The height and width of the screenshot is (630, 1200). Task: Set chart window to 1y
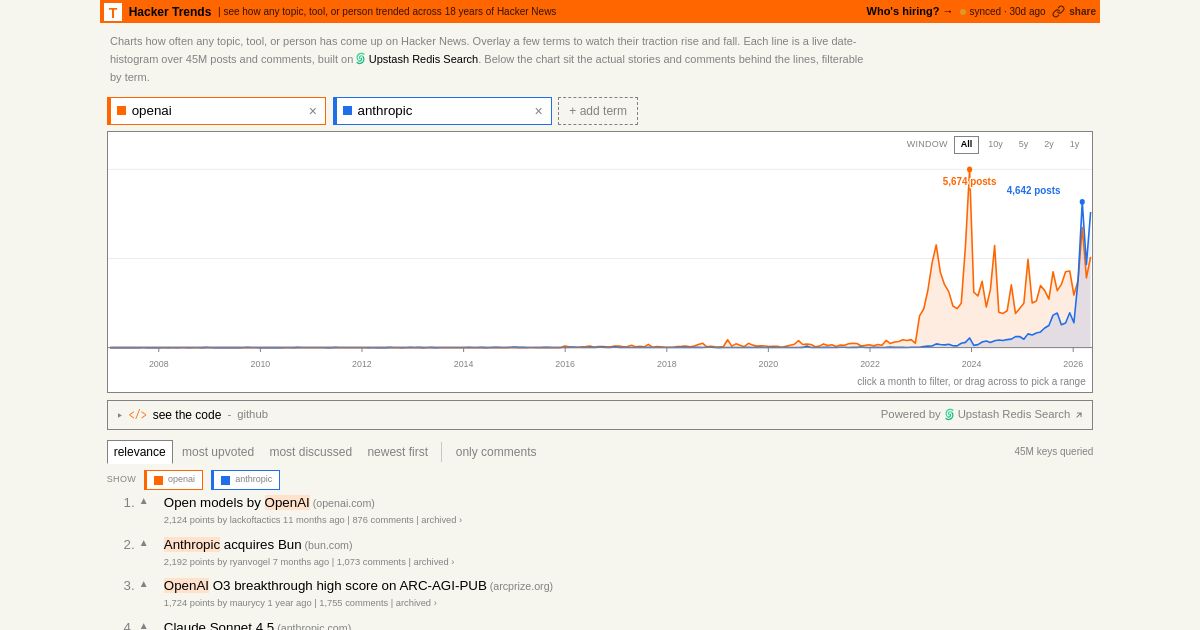coord(1075,145)
